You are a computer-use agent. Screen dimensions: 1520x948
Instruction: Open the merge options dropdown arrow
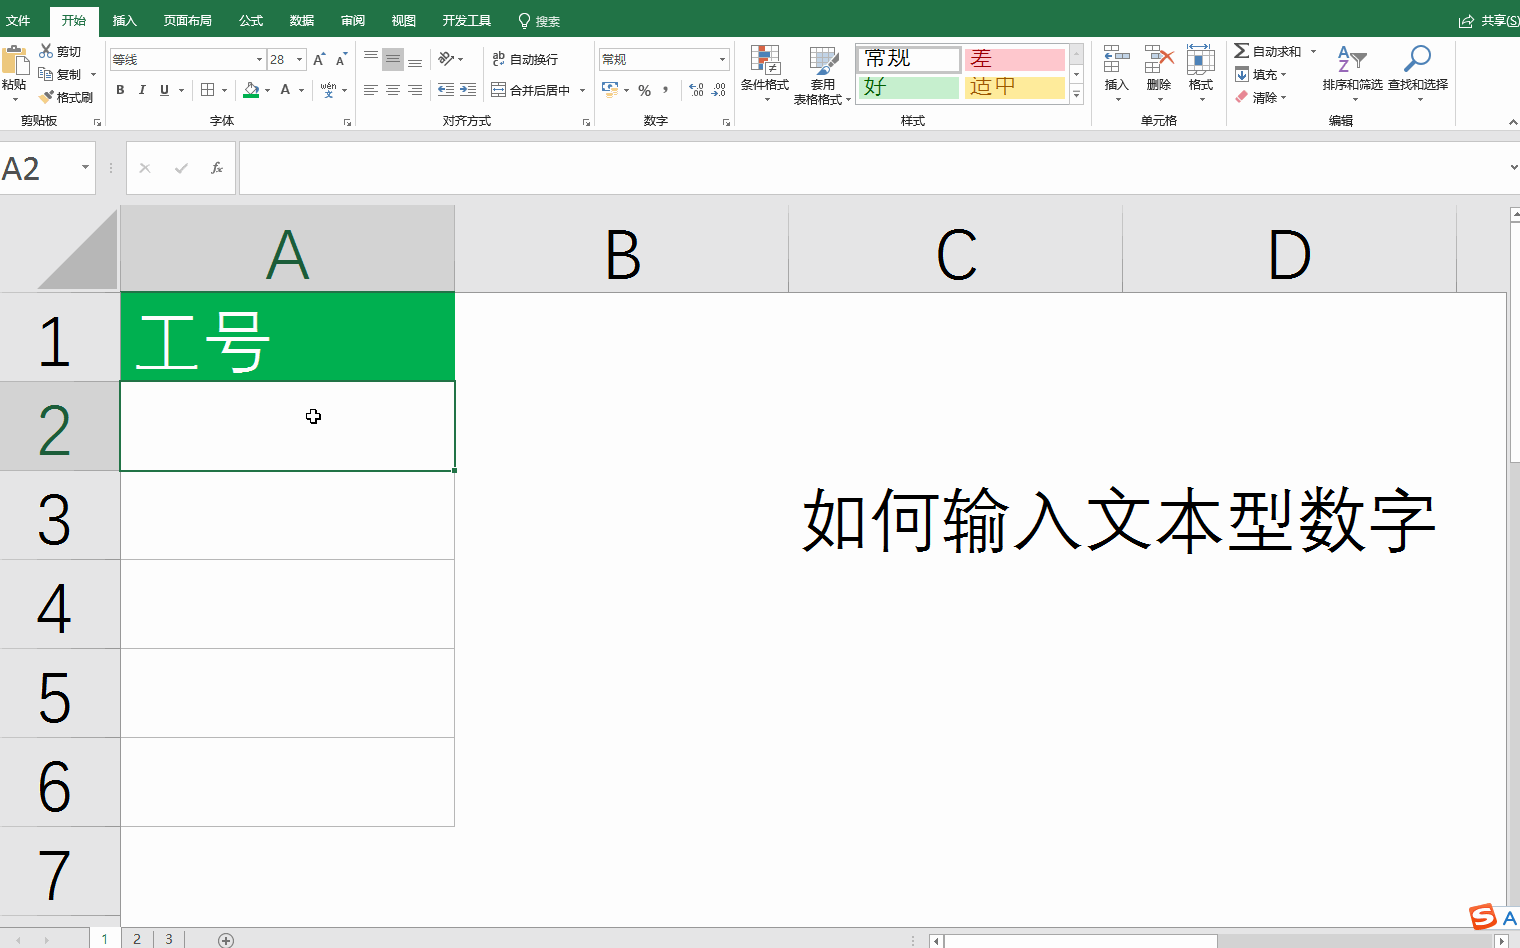pos(582,90)
